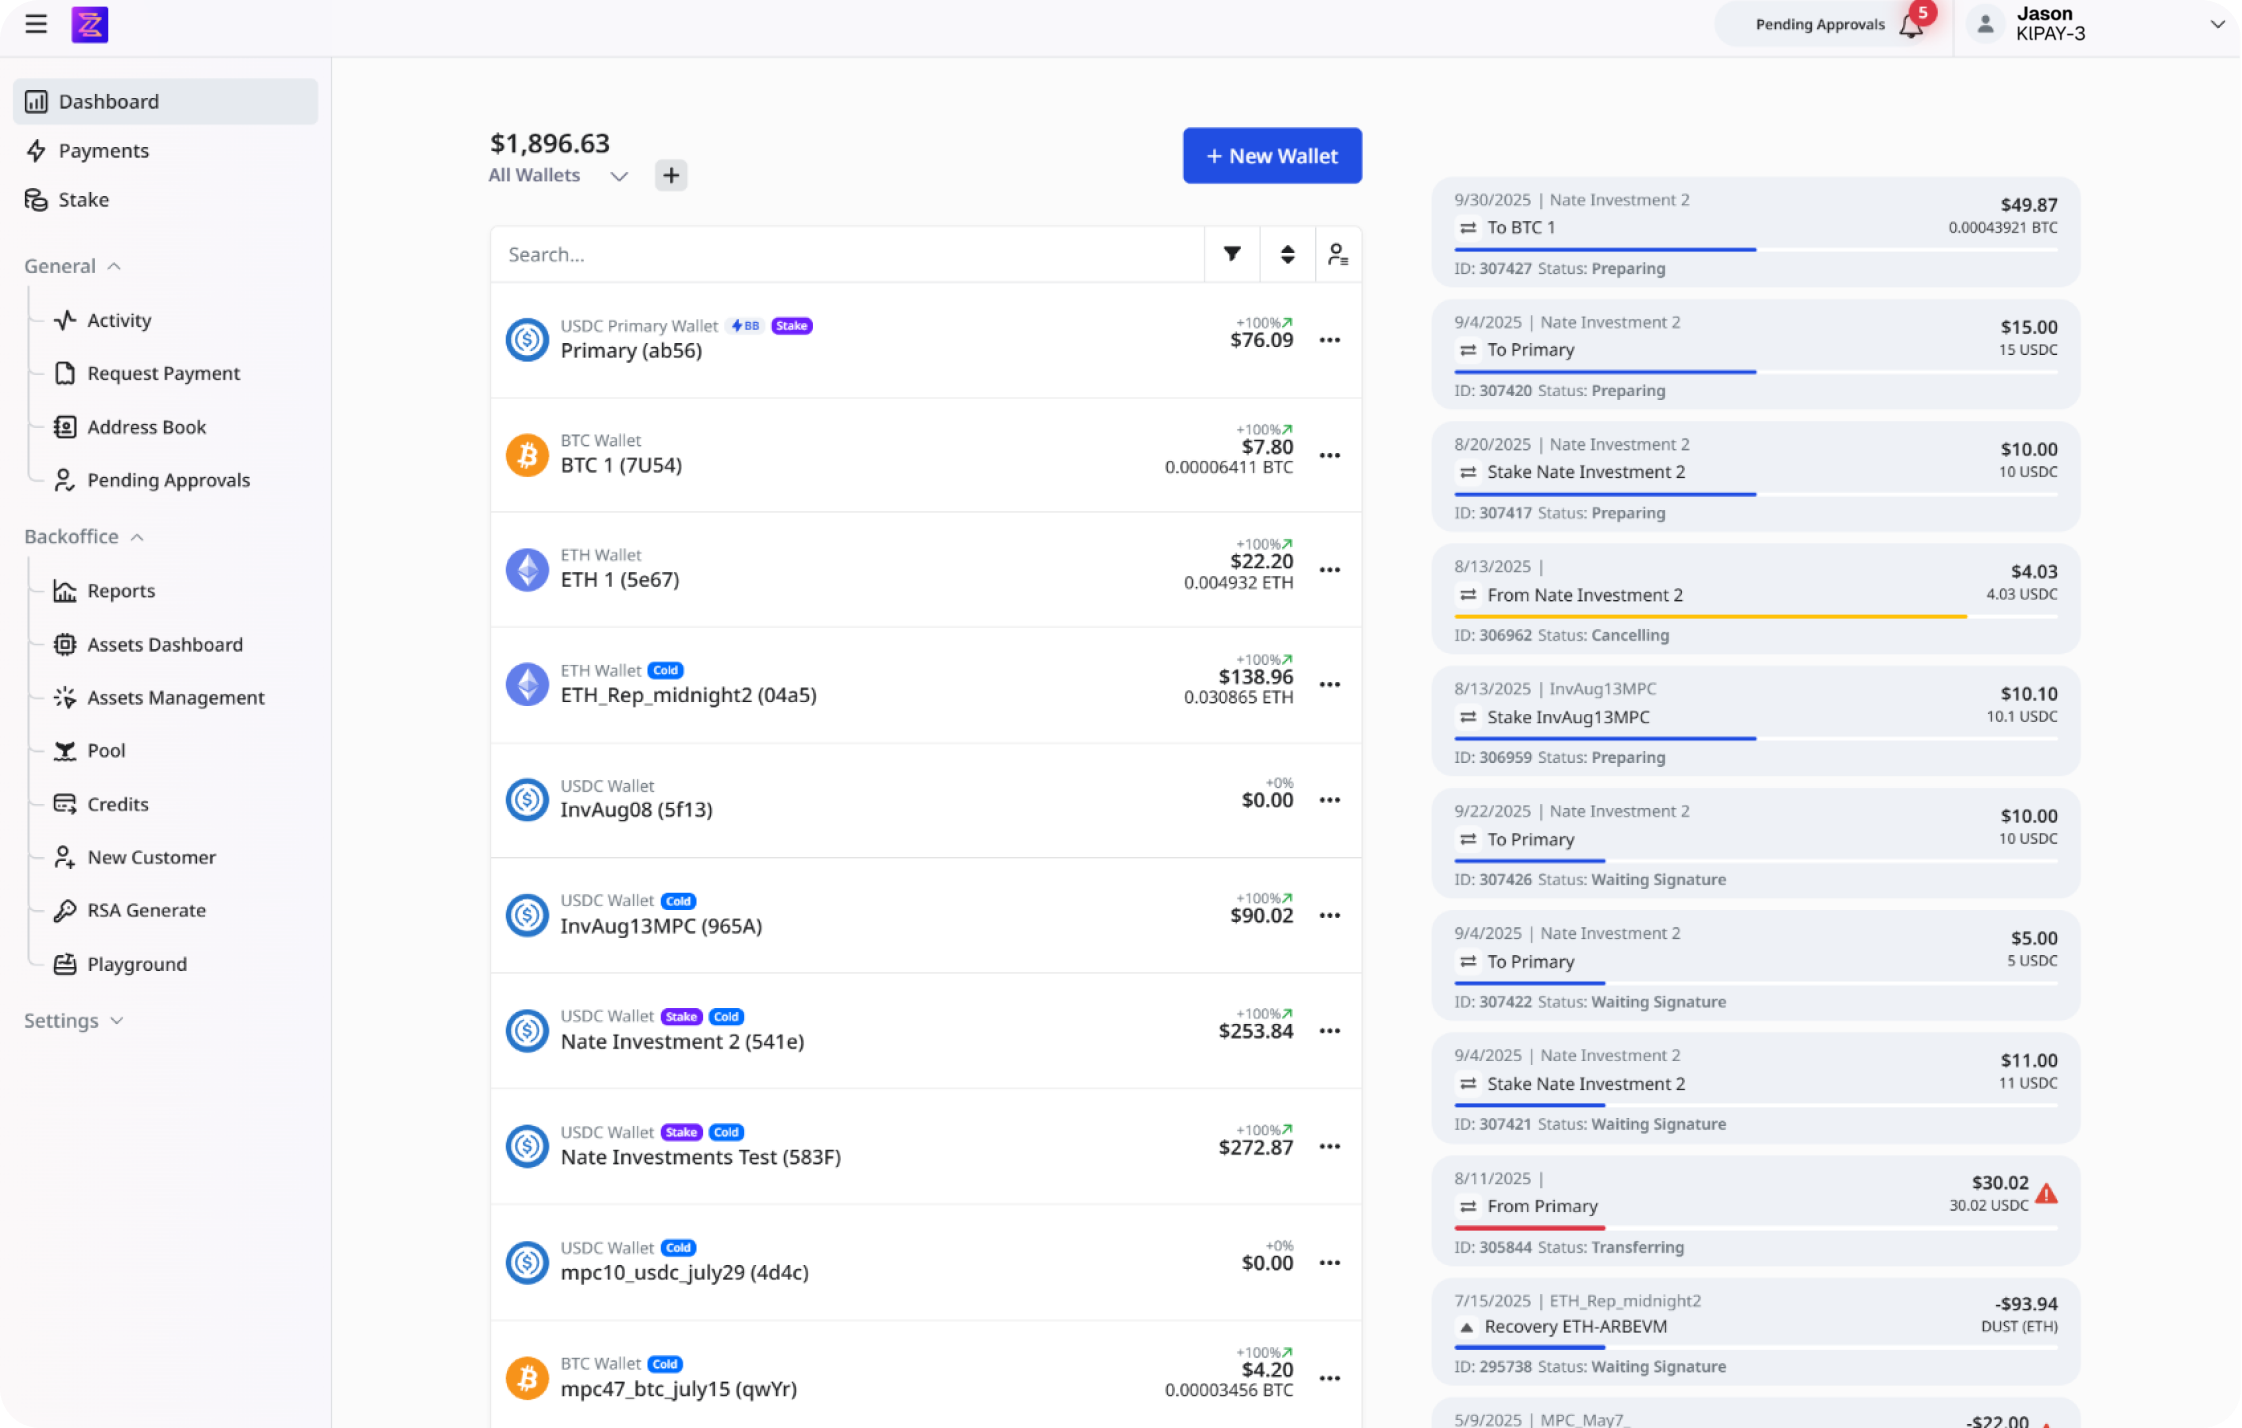Click the red warning triangle icon

[2046, 1193]
